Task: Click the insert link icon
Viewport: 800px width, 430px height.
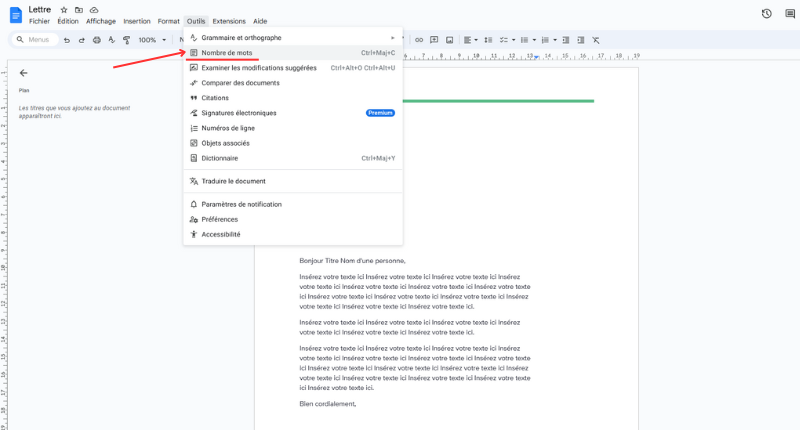Action: (x=418, y=40)
